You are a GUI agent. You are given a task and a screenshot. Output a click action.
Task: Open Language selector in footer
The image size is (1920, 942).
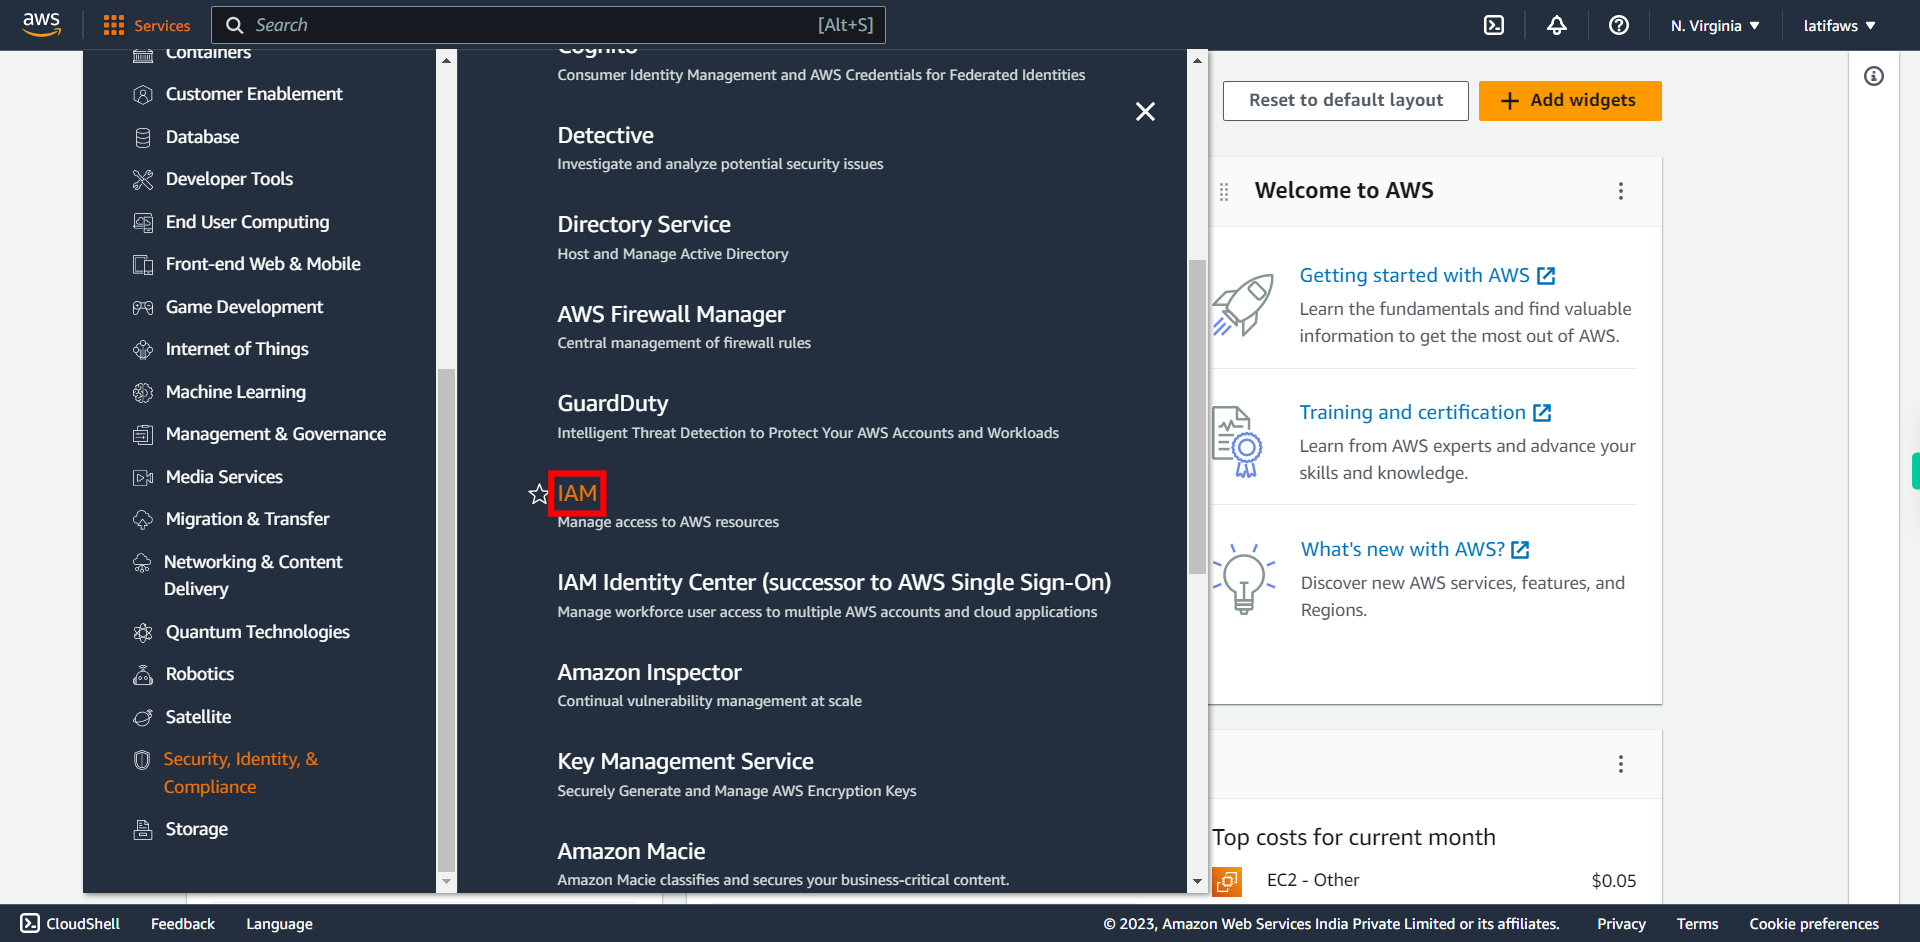279,924
